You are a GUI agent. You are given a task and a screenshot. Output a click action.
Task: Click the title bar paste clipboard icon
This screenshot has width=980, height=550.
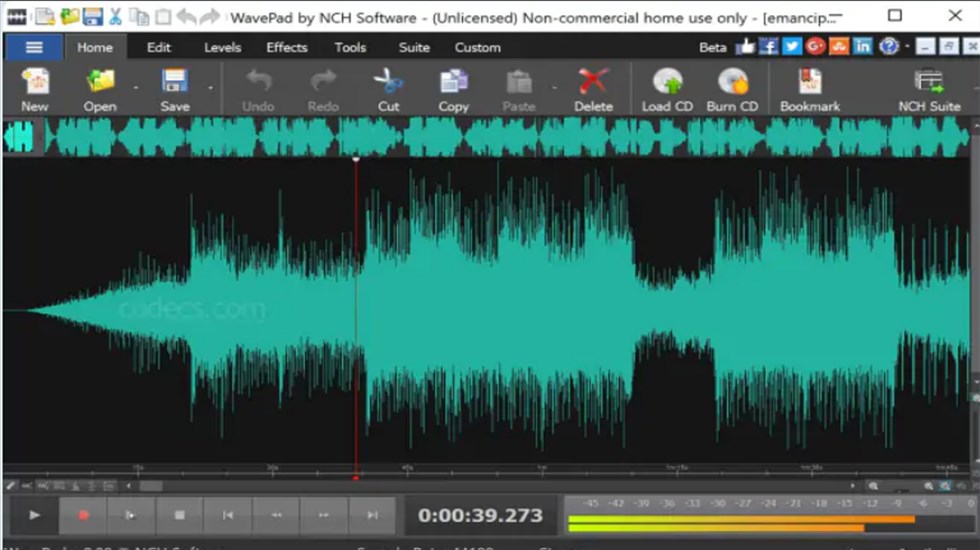163,16
